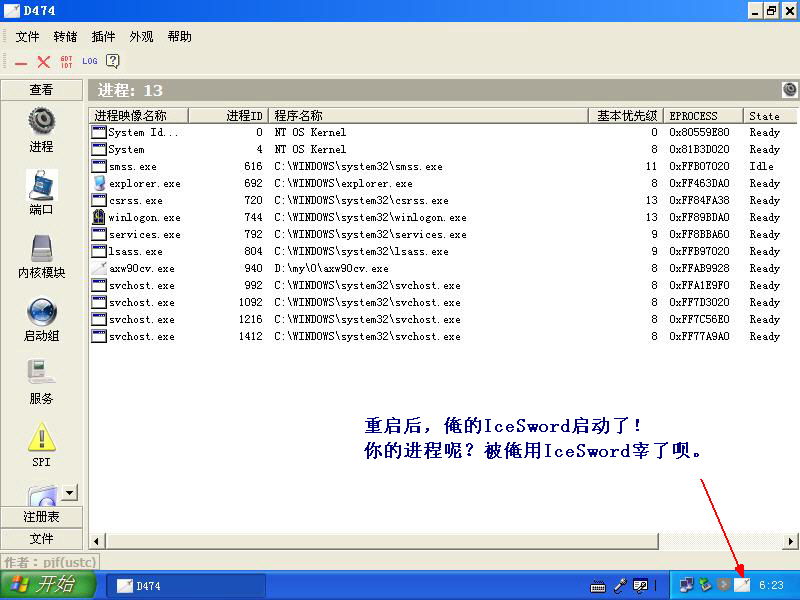Click the IceSword sword tray icon

click(742, 585)
